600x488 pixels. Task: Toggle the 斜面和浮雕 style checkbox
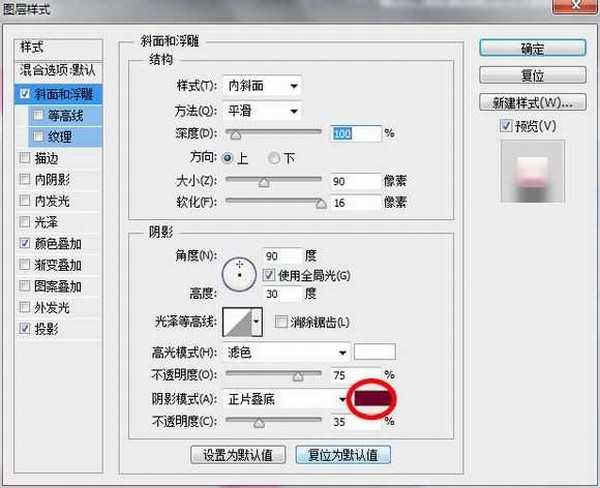tap(24, 93)
